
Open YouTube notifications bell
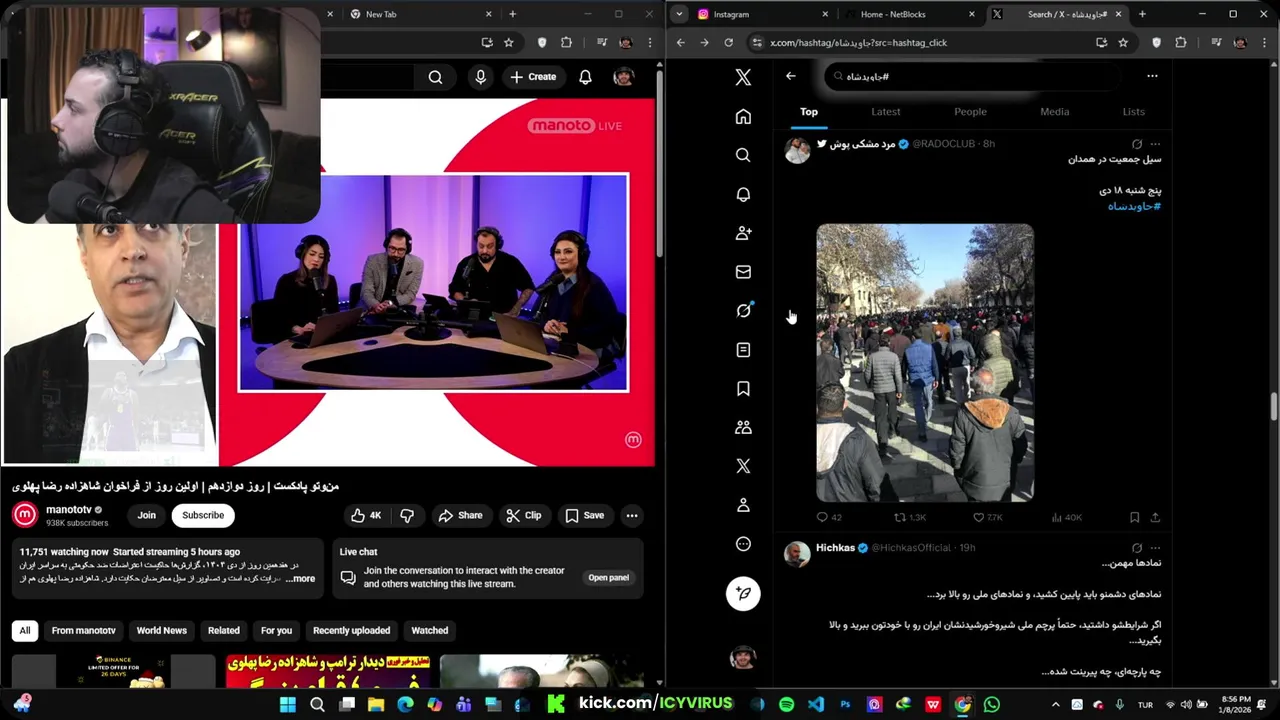pos(585,77)
